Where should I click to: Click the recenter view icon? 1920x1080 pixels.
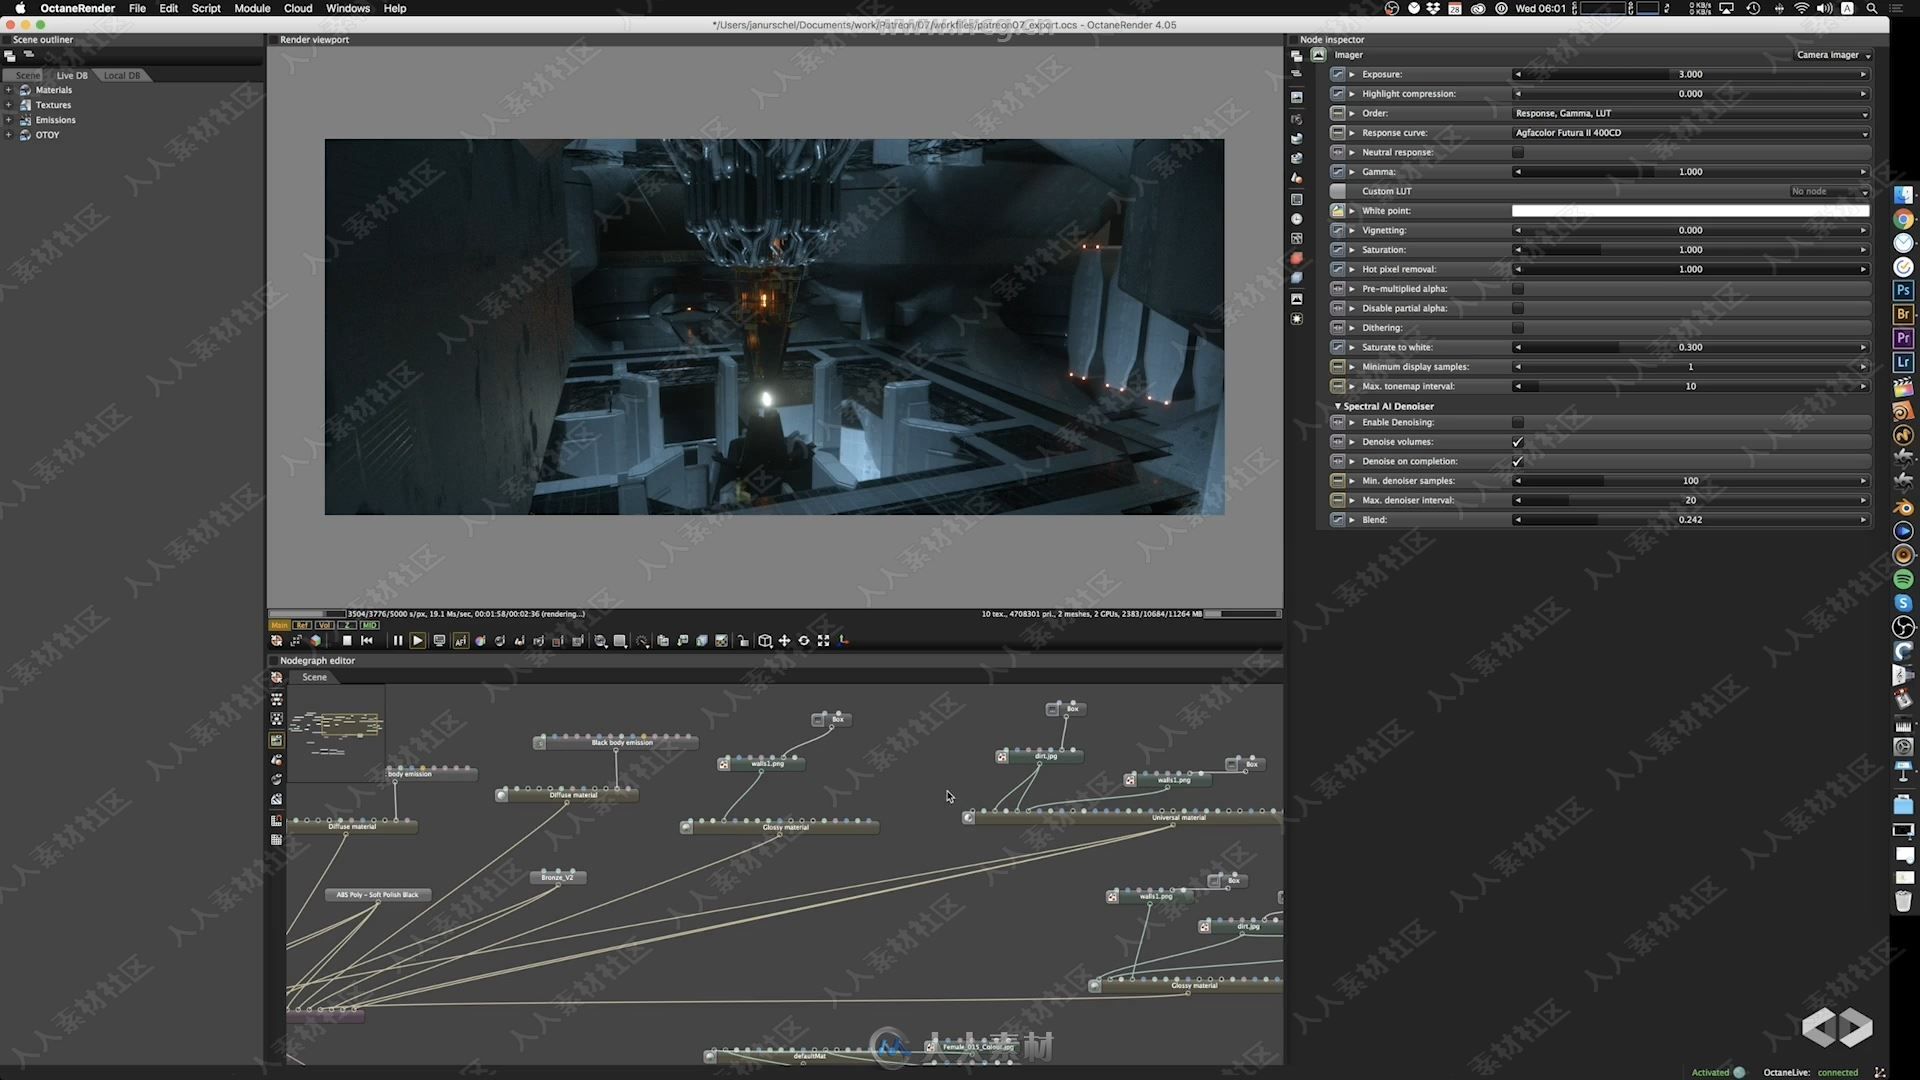click(276, 641)
